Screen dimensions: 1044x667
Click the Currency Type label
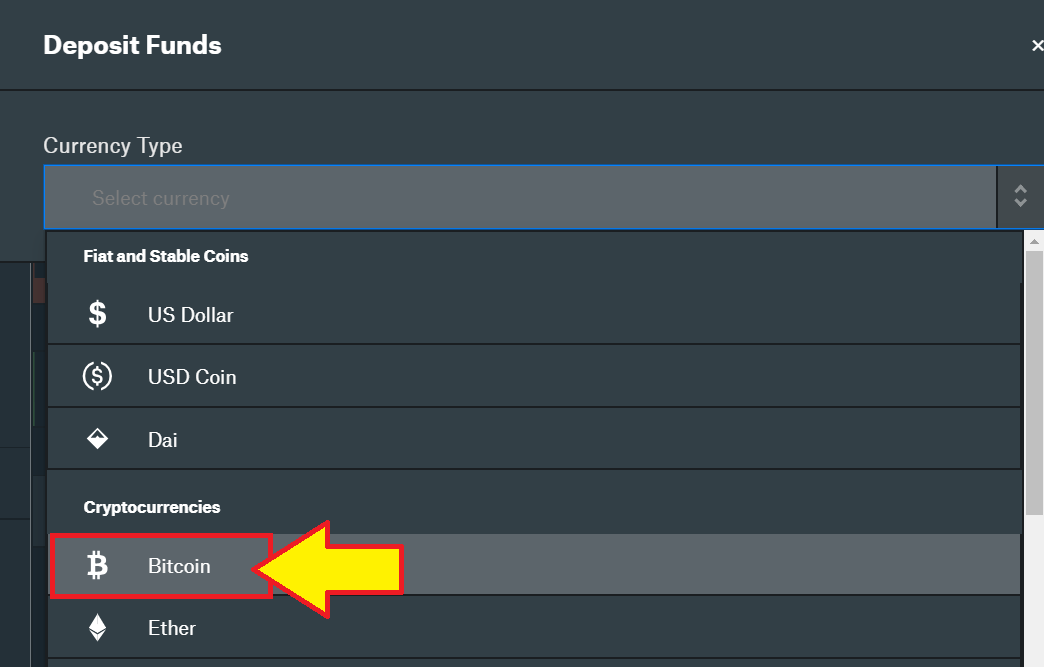tap(113, 146)
